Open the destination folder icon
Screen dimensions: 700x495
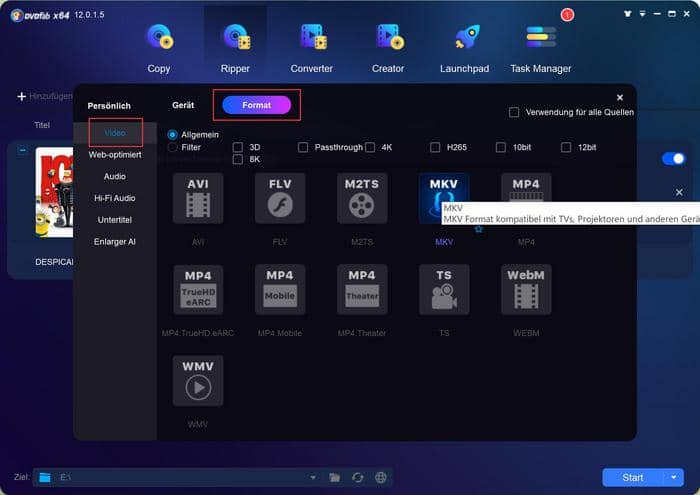(x=334, y=478)
